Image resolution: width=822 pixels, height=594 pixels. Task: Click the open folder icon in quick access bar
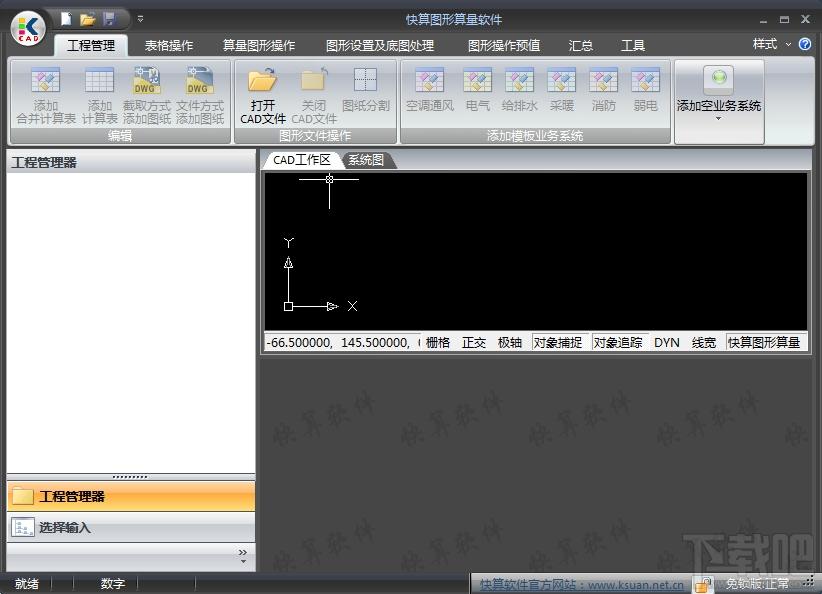coord(88,20)
